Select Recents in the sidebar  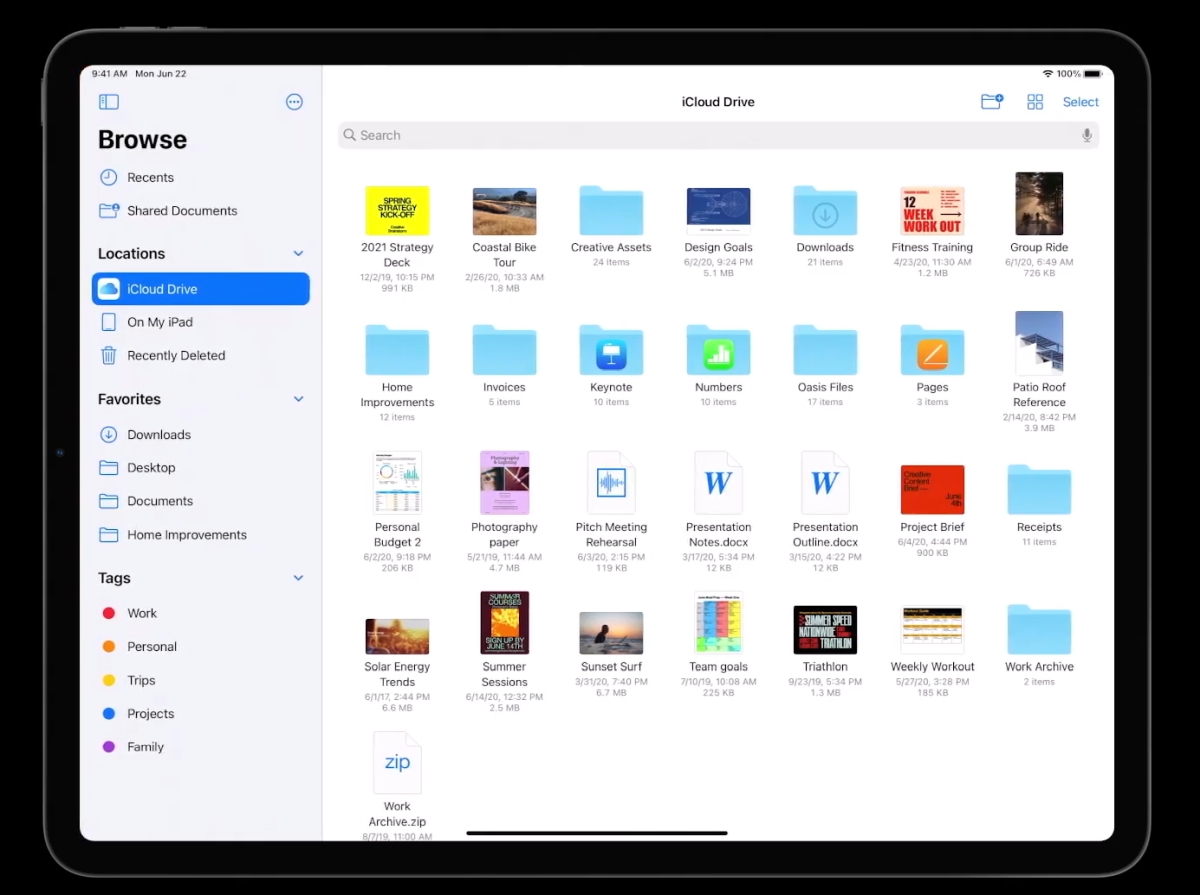tap(150, 178)
